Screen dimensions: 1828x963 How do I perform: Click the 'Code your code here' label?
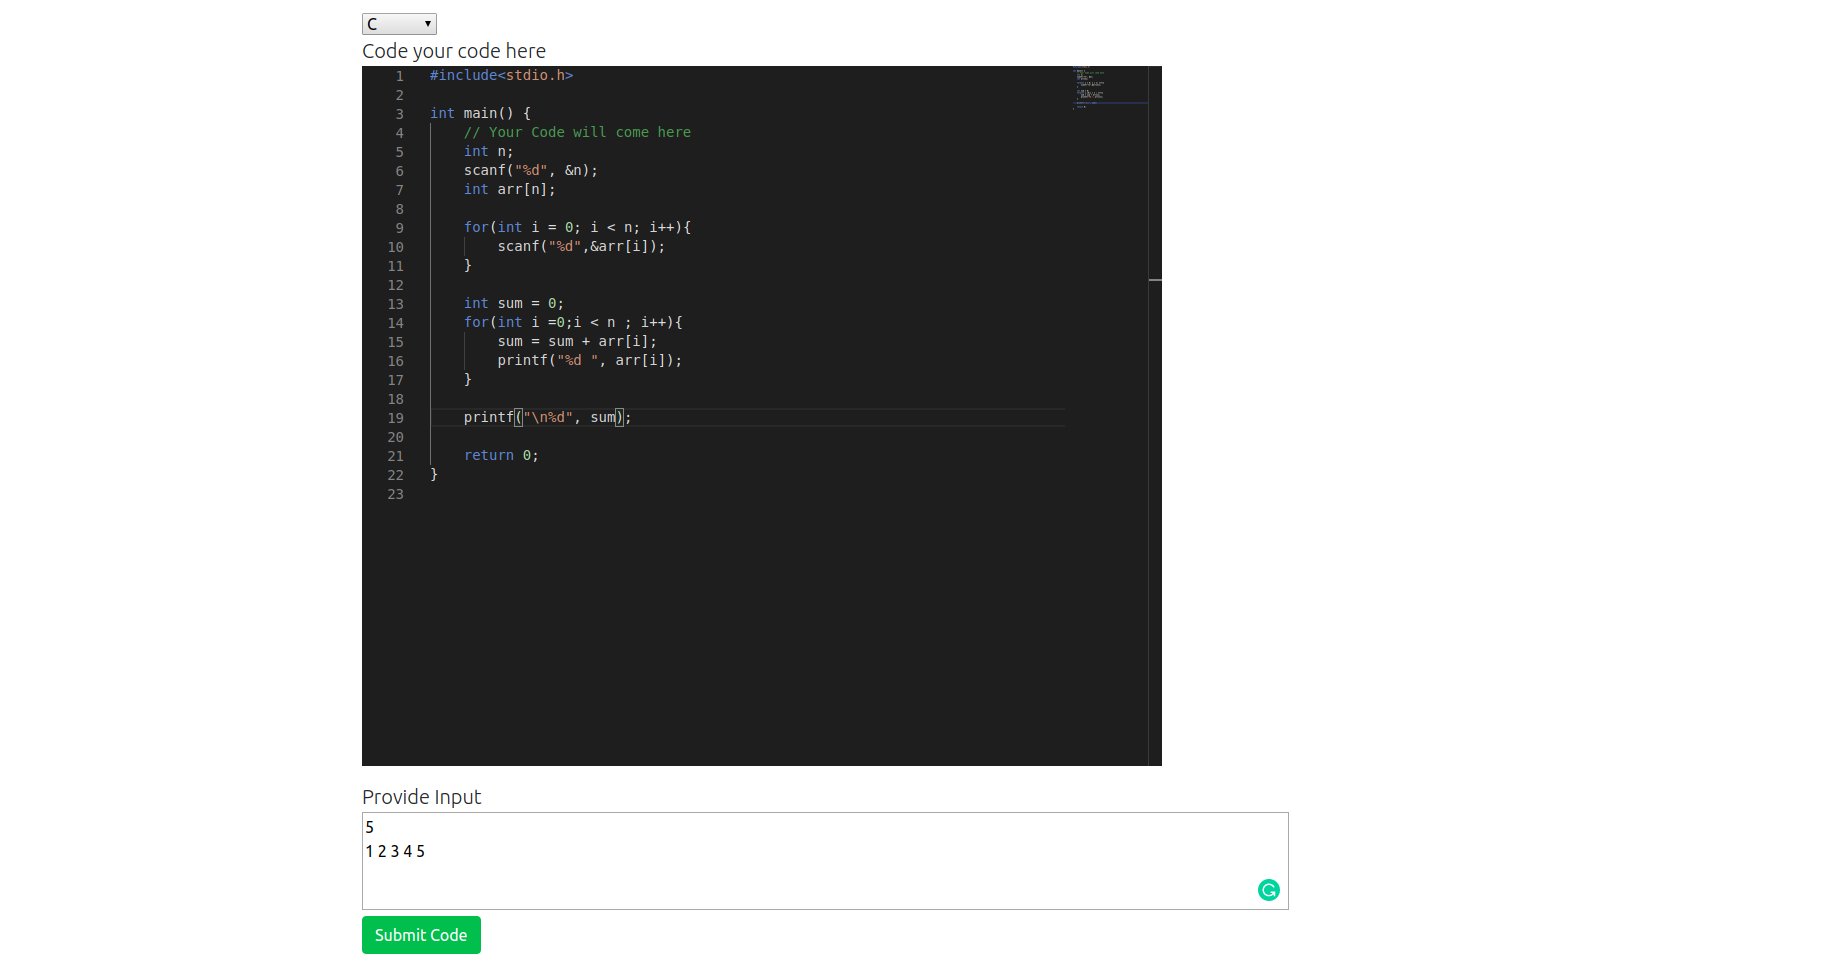454,51
